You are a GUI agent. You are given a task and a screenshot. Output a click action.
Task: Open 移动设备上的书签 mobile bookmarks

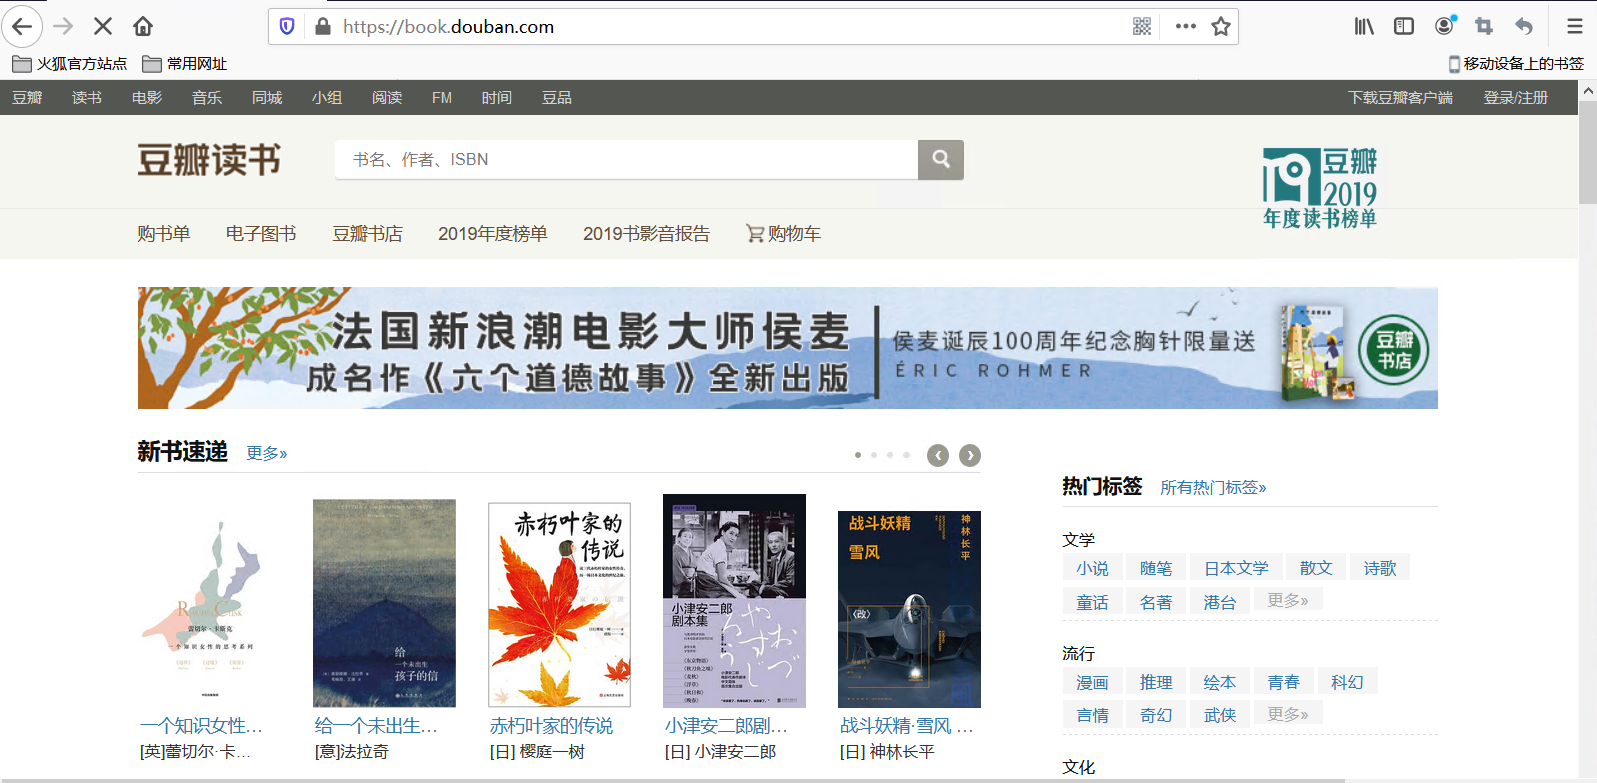point(1516,64)
